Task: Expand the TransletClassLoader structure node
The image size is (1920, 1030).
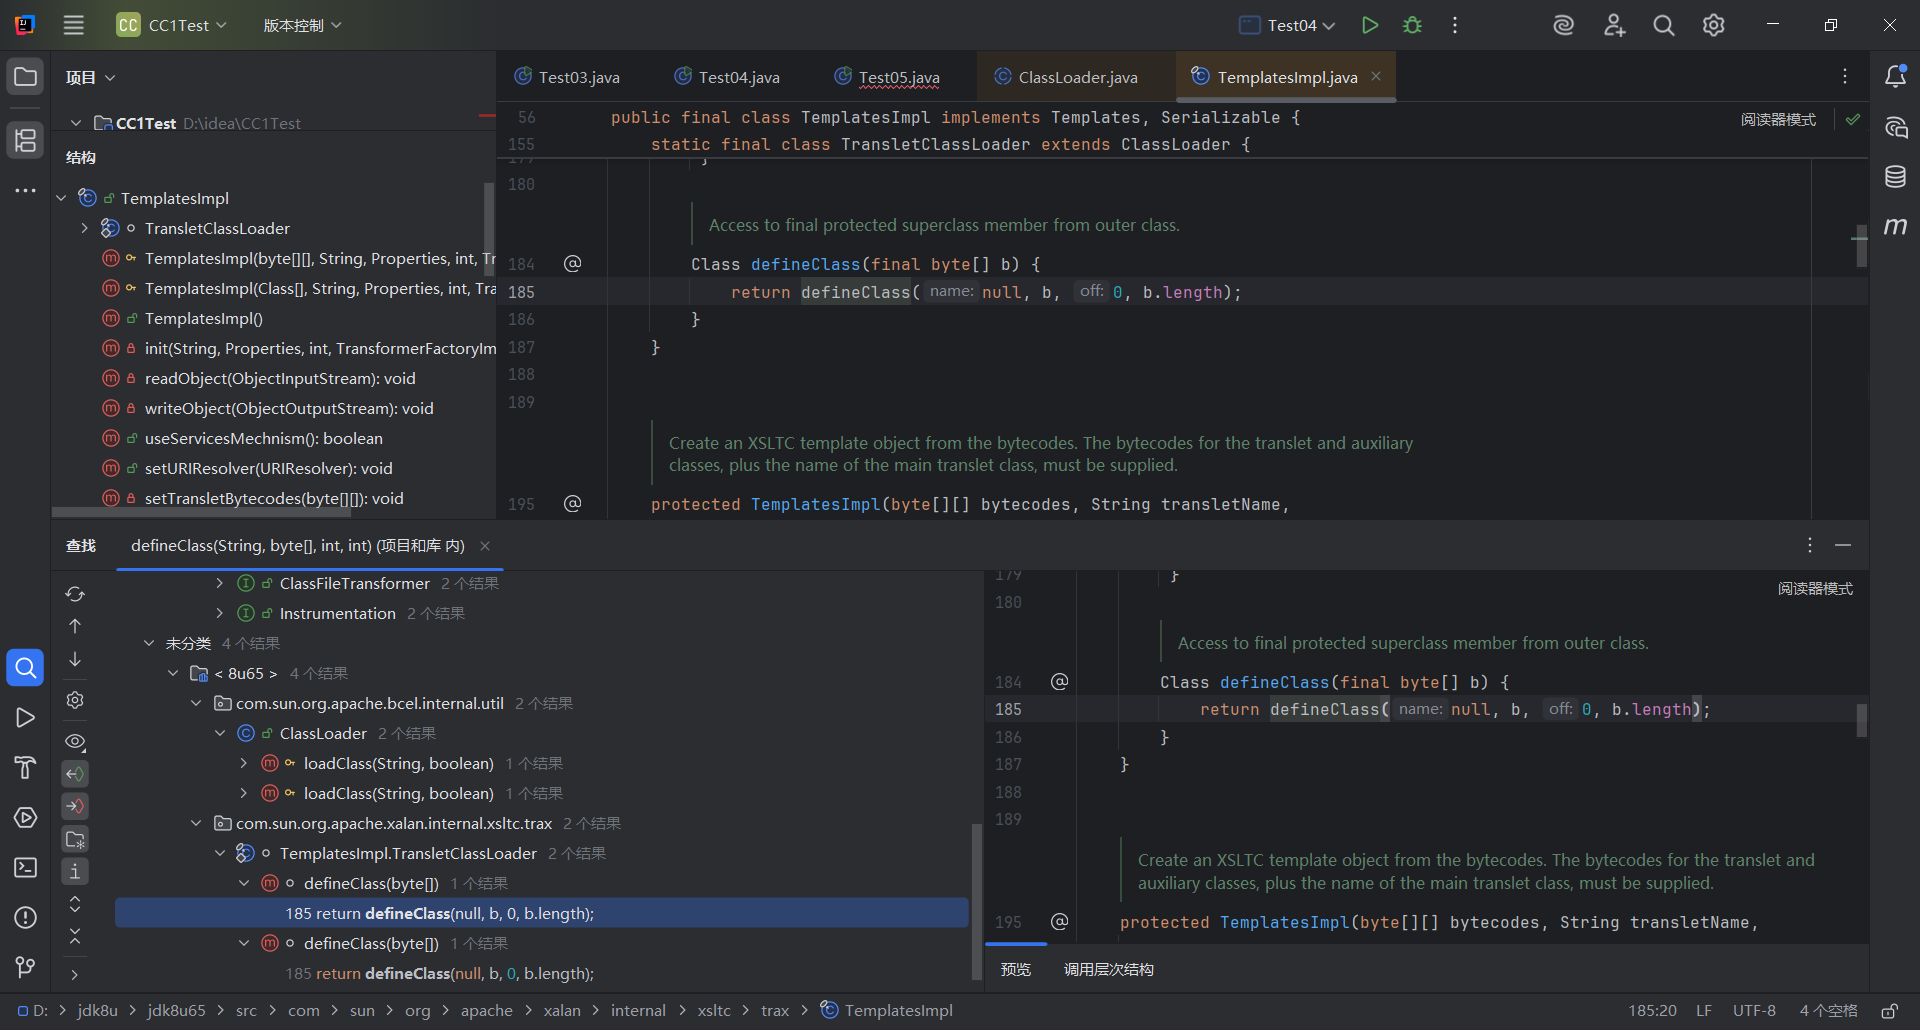Action: (x=85, y=228)
